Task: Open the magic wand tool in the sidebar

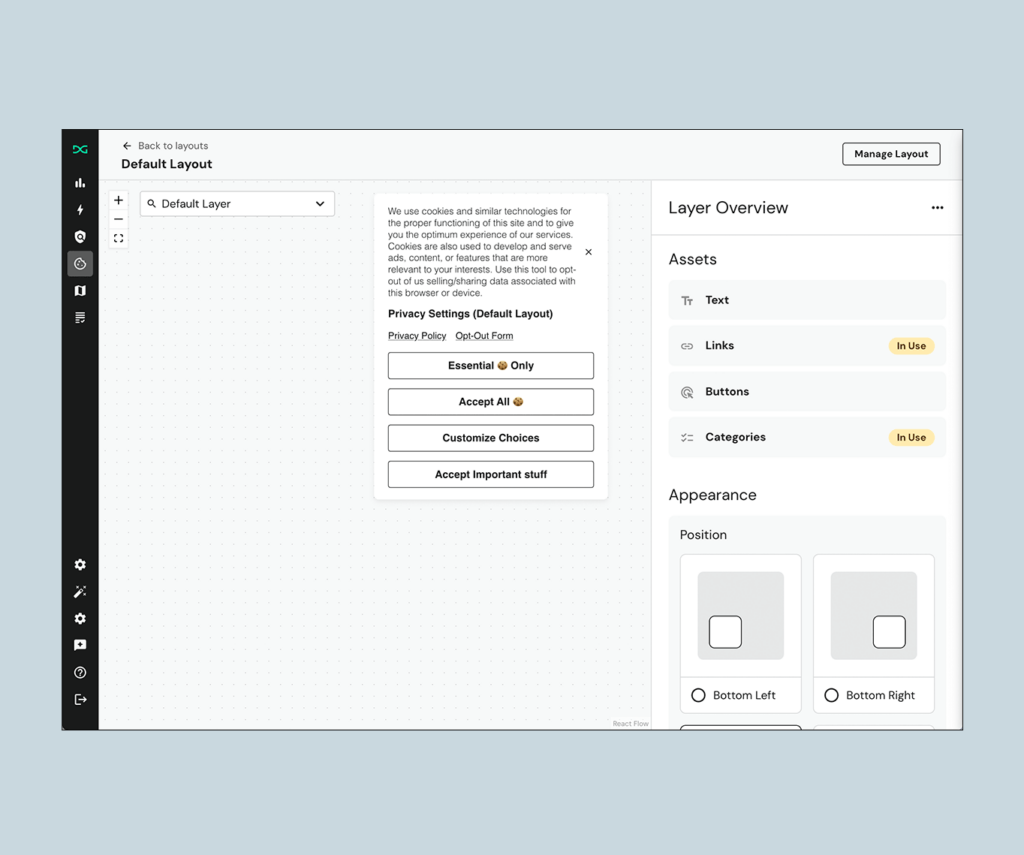Action: point(80,591)
